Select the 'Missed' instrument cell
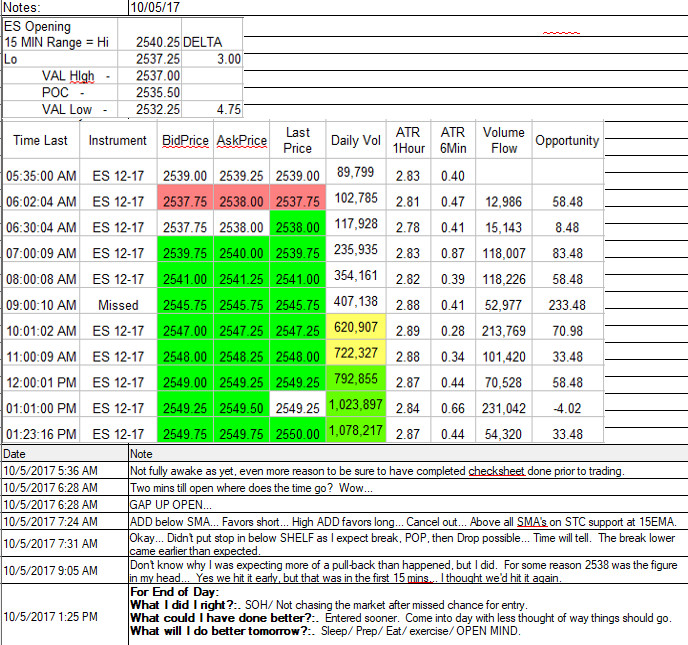The width and height of the screenshot is (688, 645). tap(118, 305)
